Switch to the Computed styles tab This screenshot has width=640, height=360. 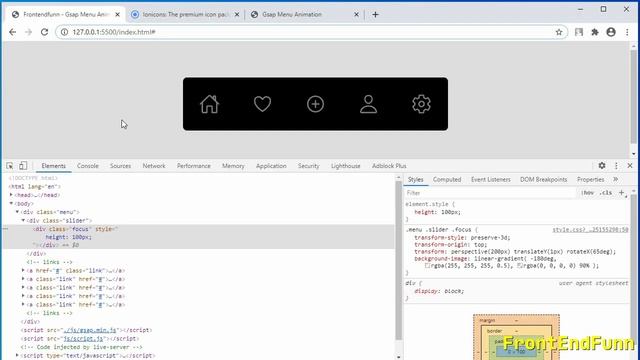pyautogui.click(x=447, y=179)
